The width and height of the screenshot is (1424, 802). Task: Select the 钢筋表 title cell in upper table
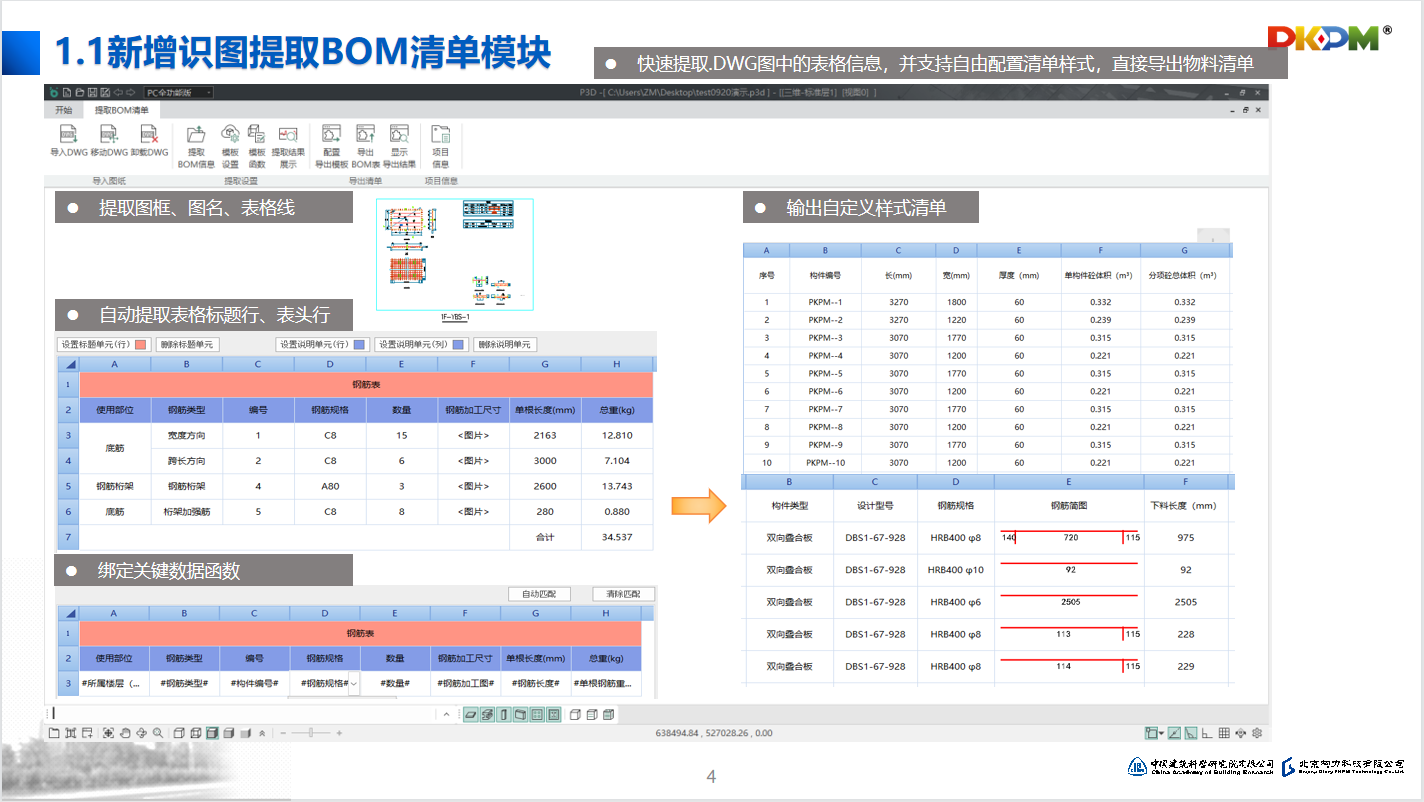[x=366, y=384]
